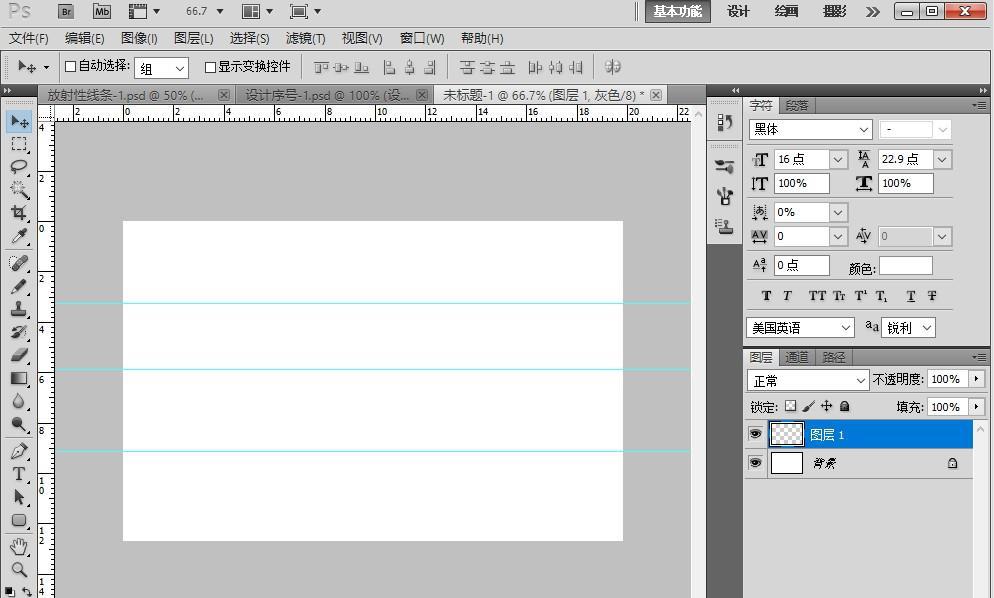This screenshot has width=994, height=598.
Task: Open the 黑体 font family dropdown
Action: tap(811, 130)
